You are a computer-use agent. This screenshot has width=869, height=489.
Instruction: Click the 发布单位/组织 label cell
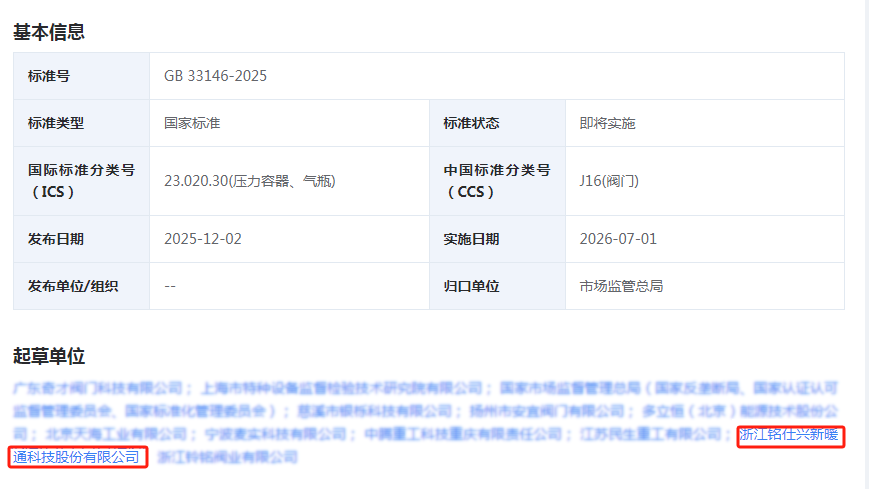click(81, 286)
